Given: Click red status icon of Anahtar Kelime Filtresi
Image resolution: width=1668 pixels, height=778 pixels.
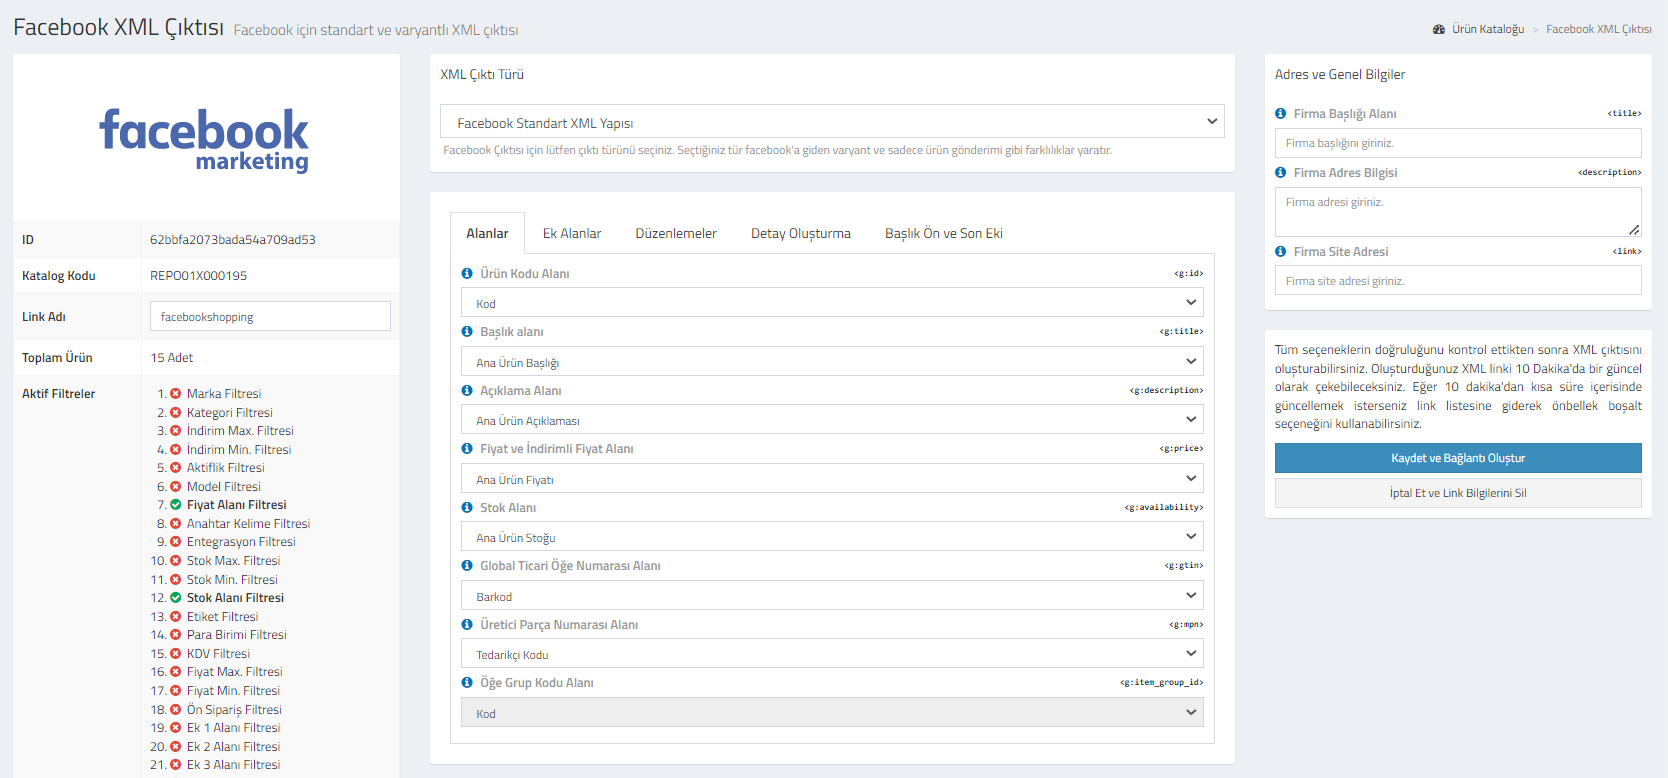Looking at the screenshot, I should pos(176,523).
